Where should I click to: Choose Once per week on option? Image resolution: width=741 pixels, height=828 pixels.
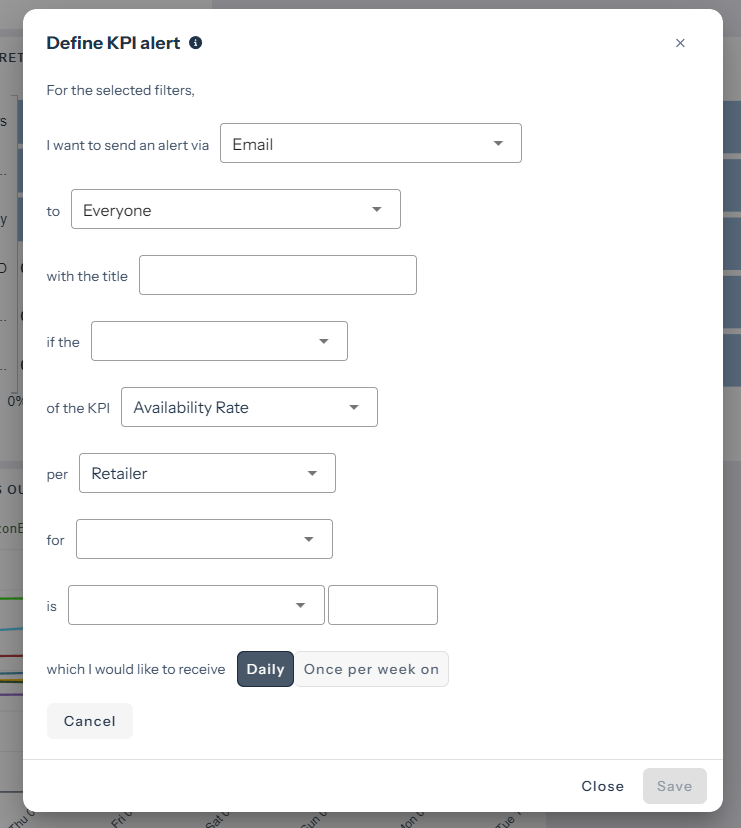tap(371, 669)
